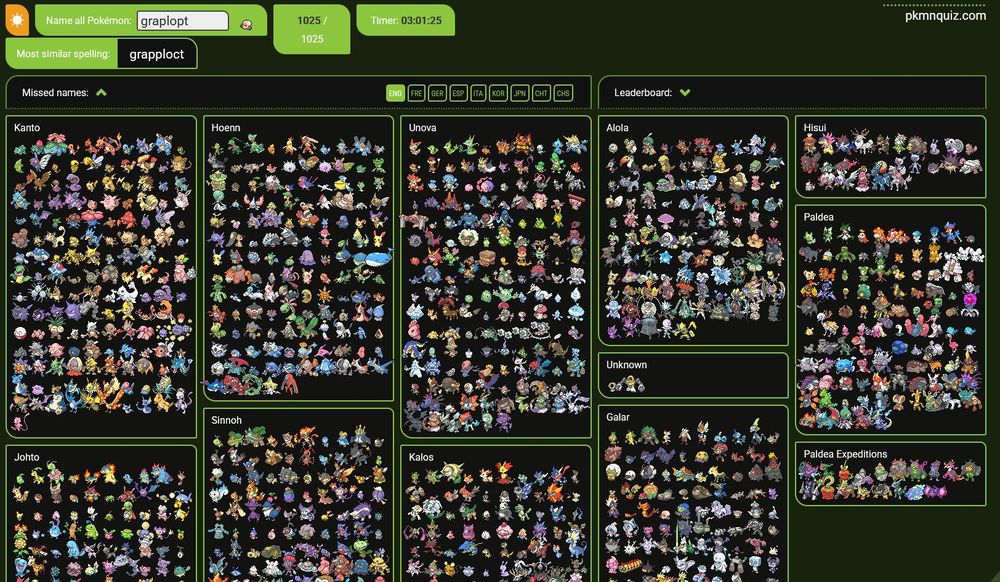1000x582 pixels.
Task: Toggle the ENG language button
Action: [395, 93]
